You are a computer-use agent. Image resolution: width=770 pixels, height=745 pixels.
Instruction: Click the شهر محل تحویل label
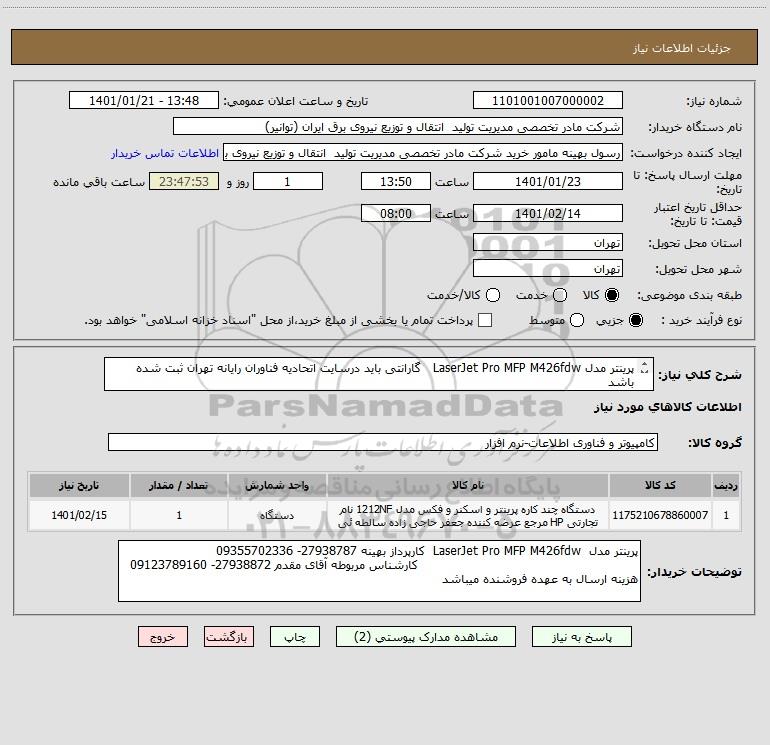click(x=698, y=270)
